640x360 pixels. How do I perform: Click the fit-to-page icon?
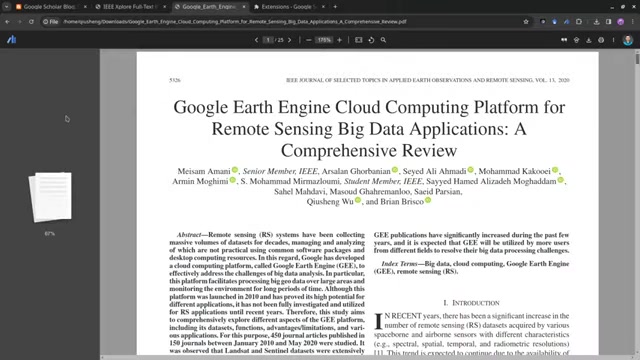(x=358, y=40)
